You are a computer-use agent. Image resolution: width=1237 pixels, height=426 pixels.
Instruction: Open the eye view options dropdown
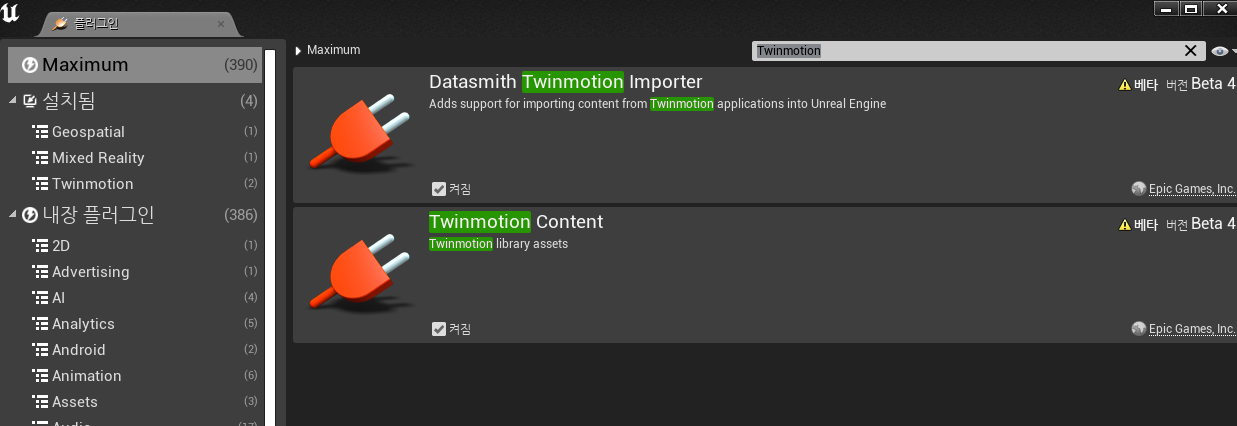coord(1222,51)
